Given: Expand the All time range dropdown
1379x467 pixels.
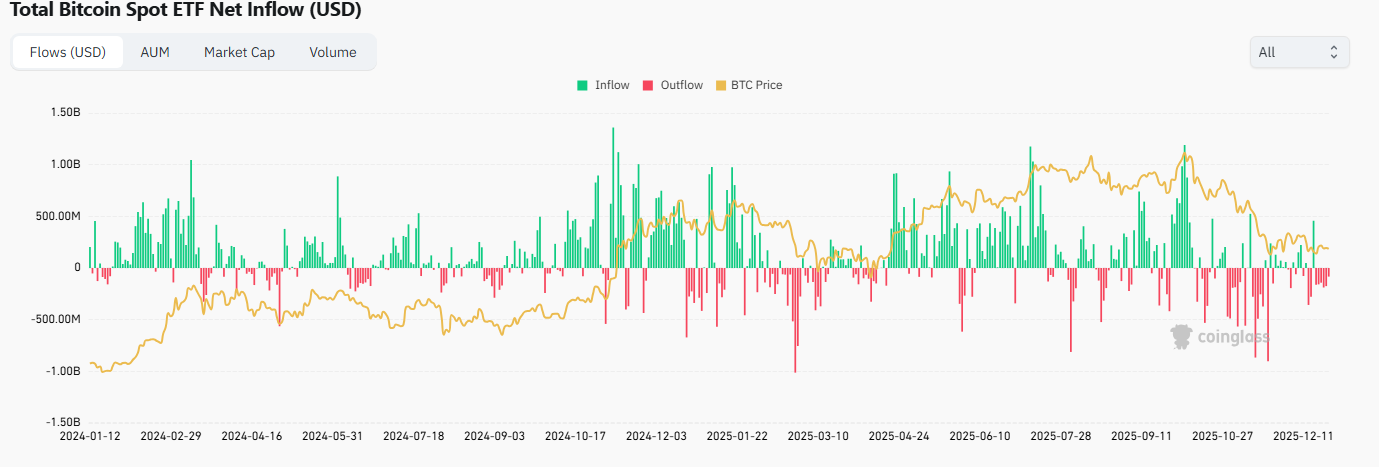Looking at the screenshot, I should click(1298, 52).
